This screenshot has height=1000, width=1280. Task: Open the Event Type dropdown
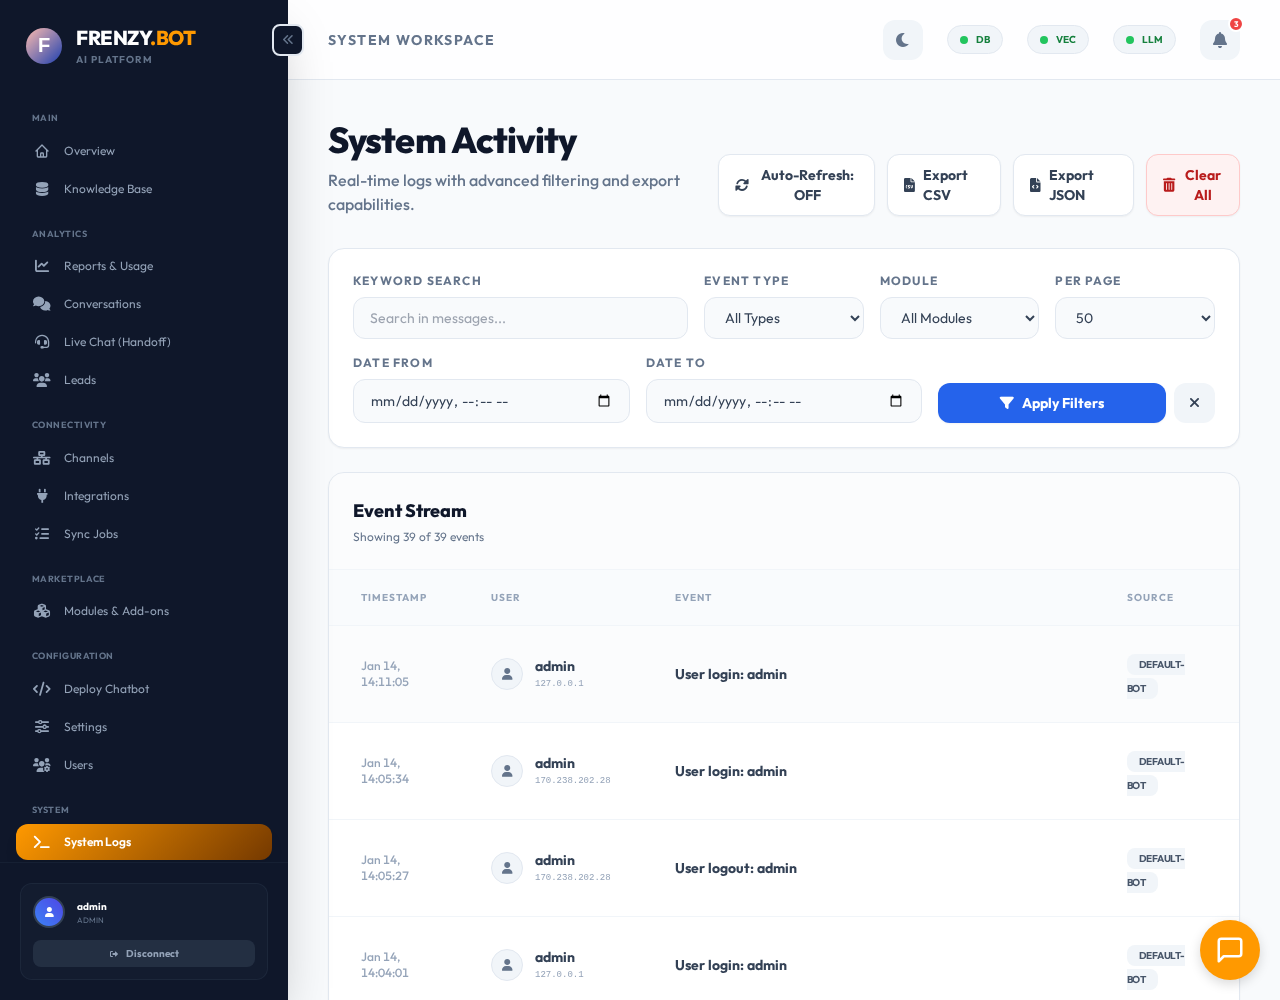click(x=784, y=318)
